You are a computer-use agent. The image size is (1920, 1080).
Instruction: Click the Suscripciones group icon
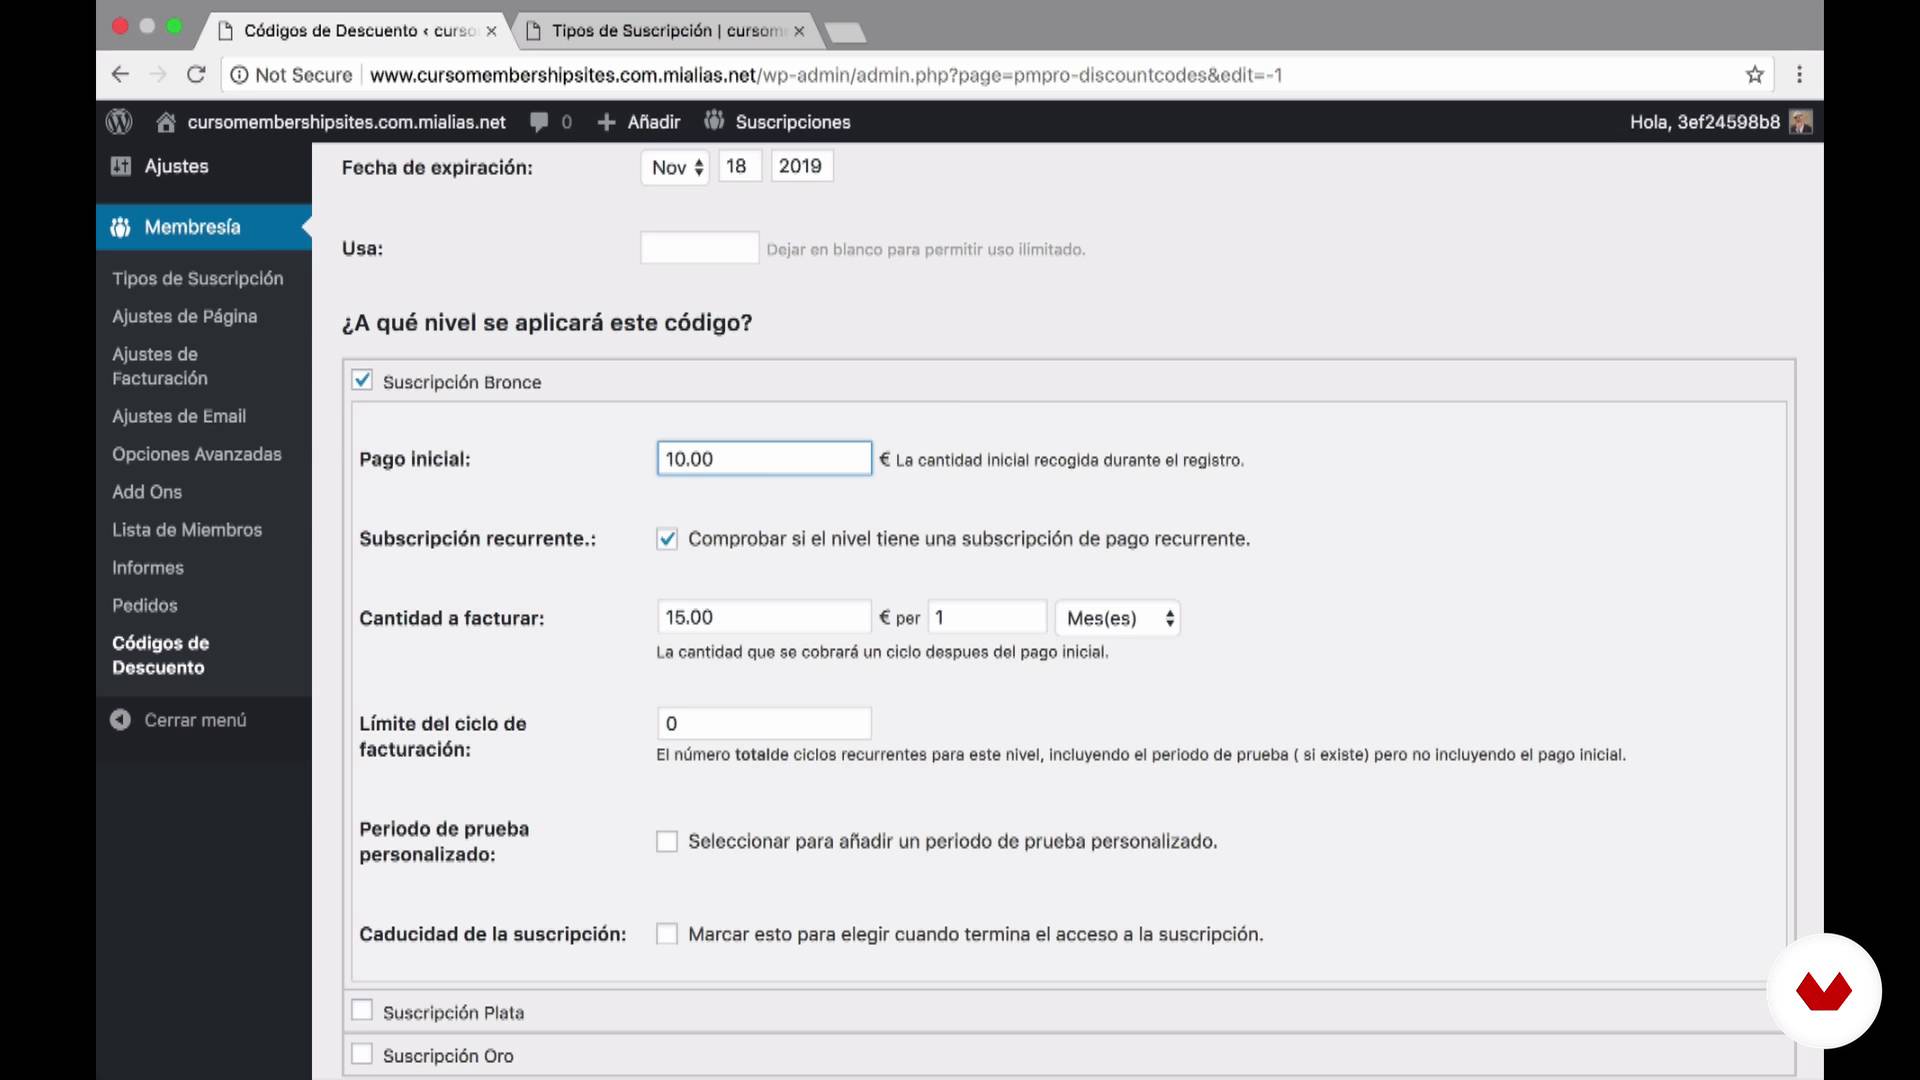pyautogui.click(x=713, y=121)
